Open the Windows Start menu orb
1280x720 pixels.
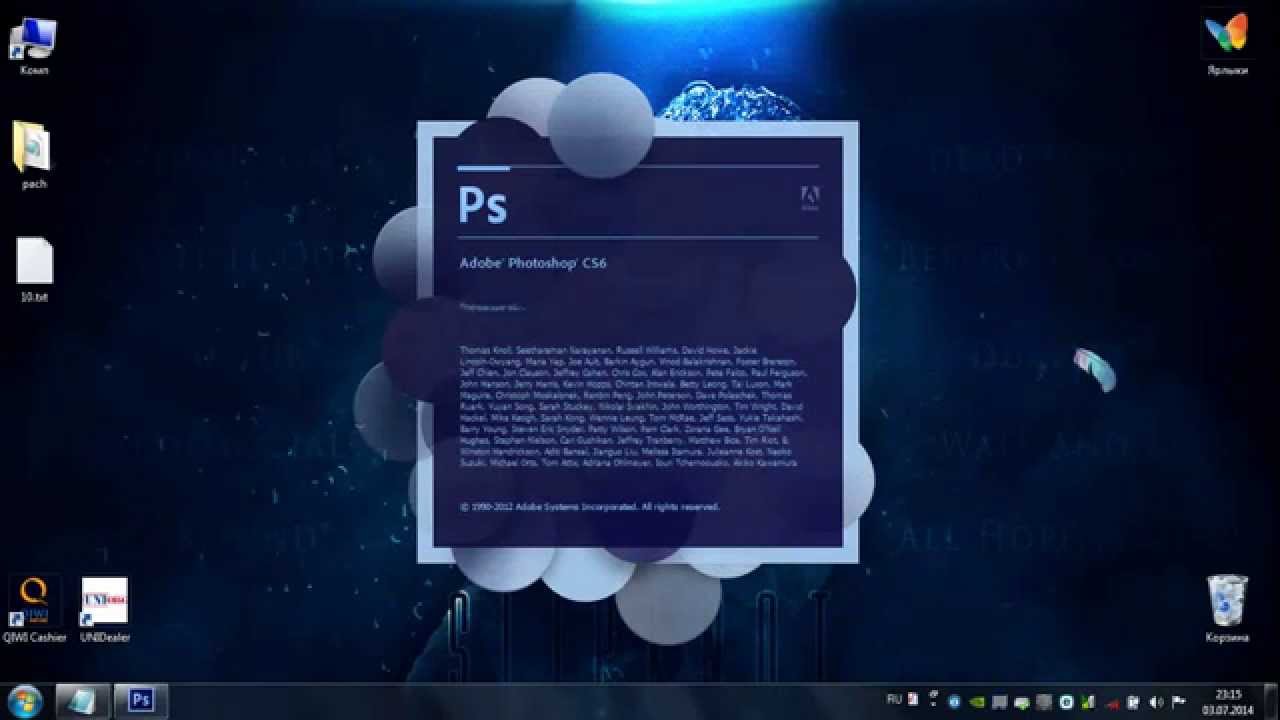pos(25,700)
